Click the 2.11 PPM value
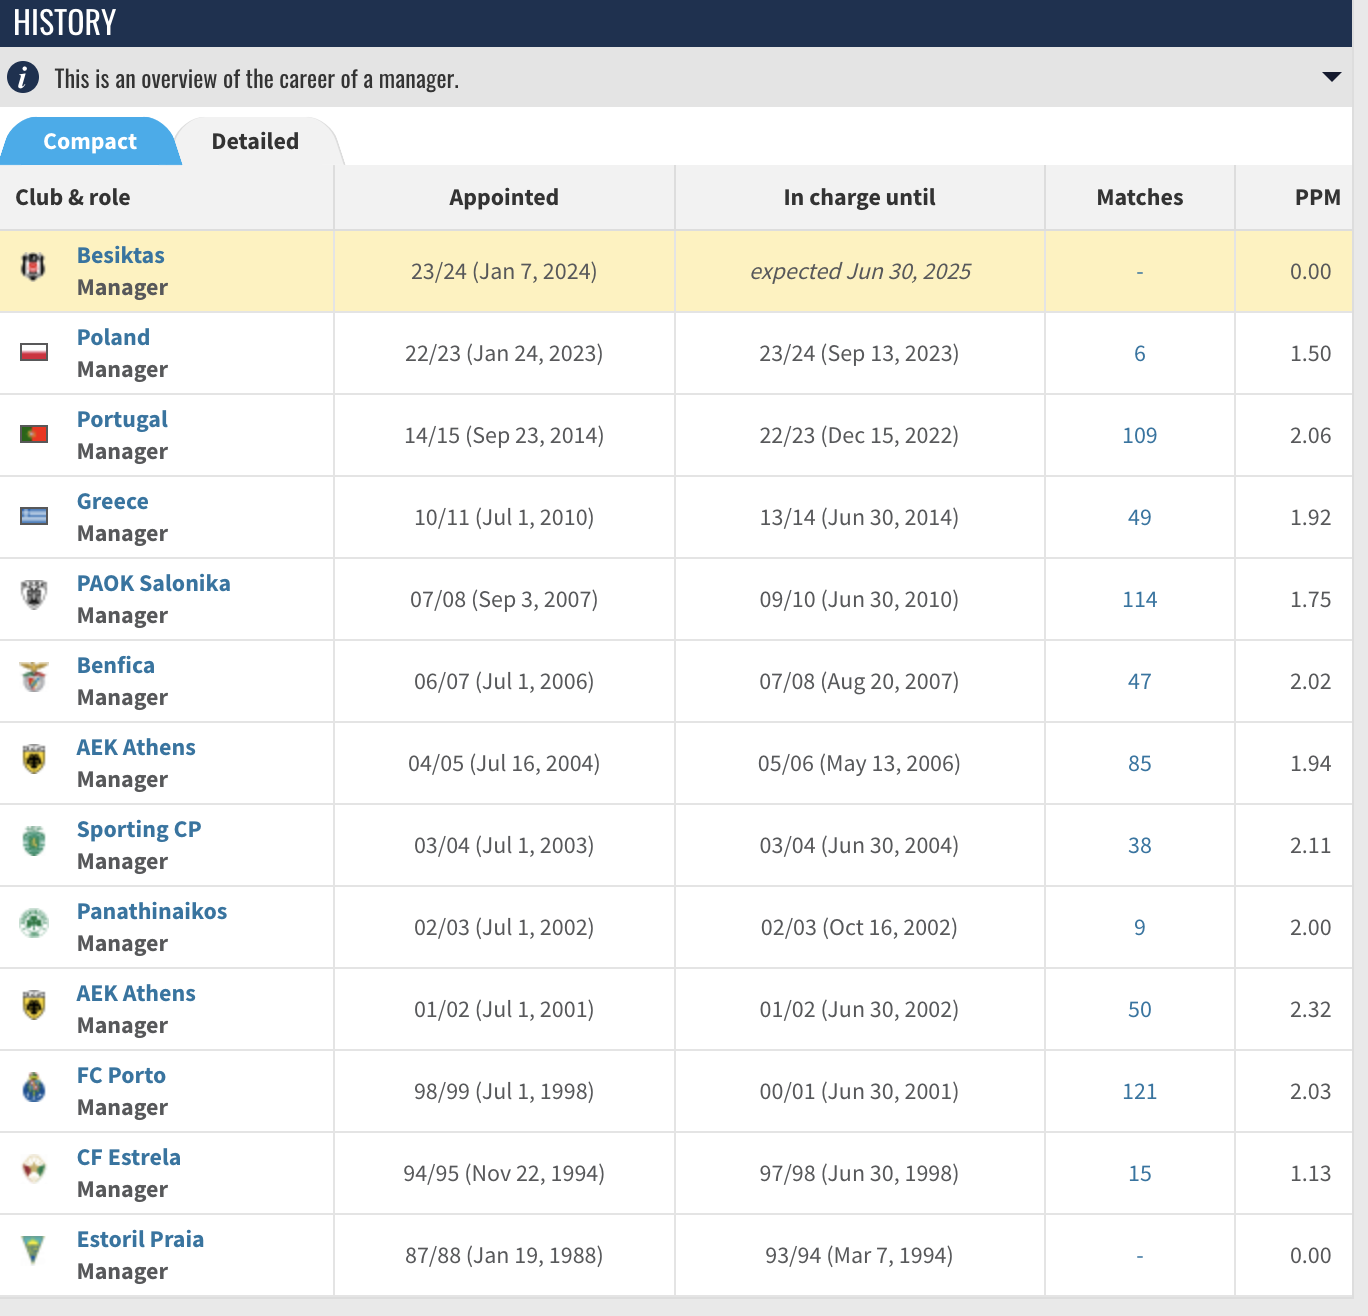This screenshot has width=1368, height=1316. point(1310,845)
